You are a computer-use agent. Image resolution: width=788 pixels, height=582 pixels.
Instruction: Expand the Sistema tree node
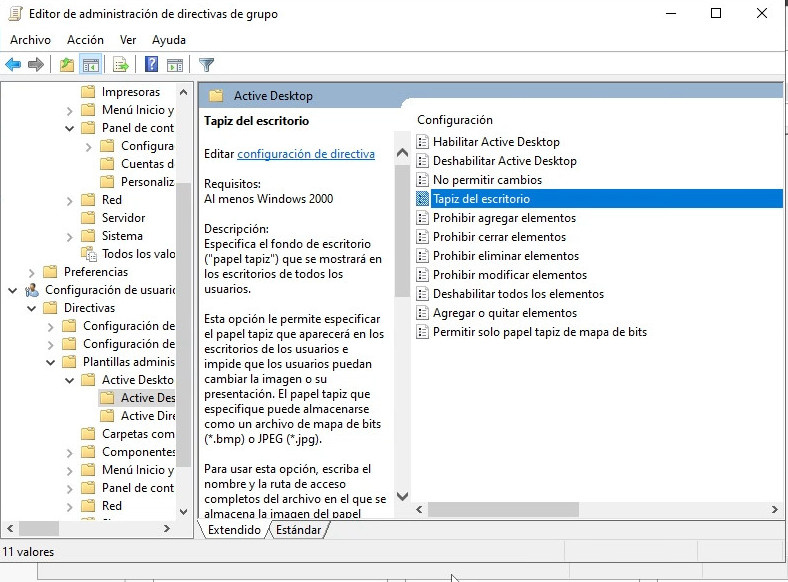tap(69, 236)
